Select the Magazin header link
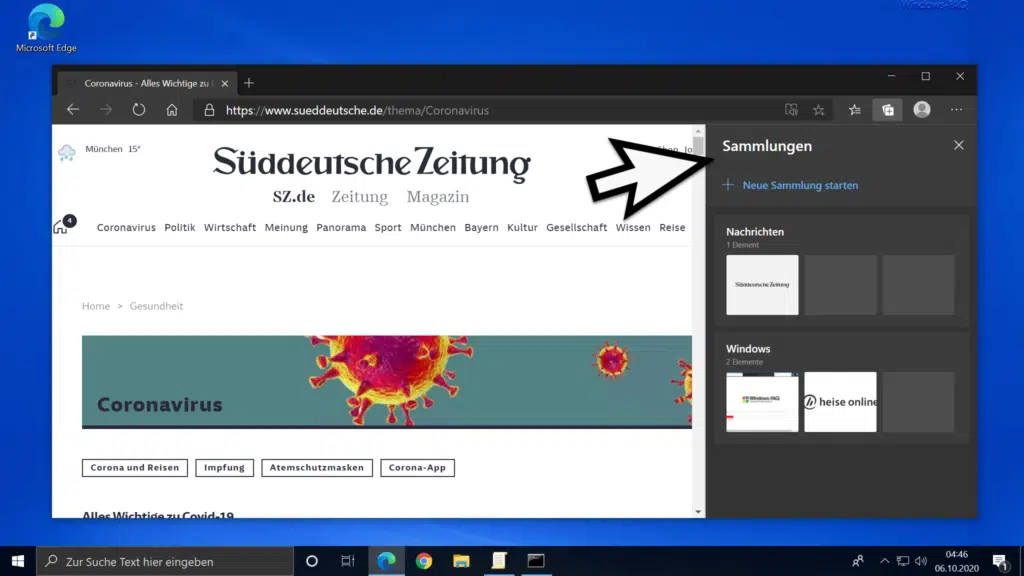The height and width of the screenshot is (576, 1024). (x=438, y=197)
